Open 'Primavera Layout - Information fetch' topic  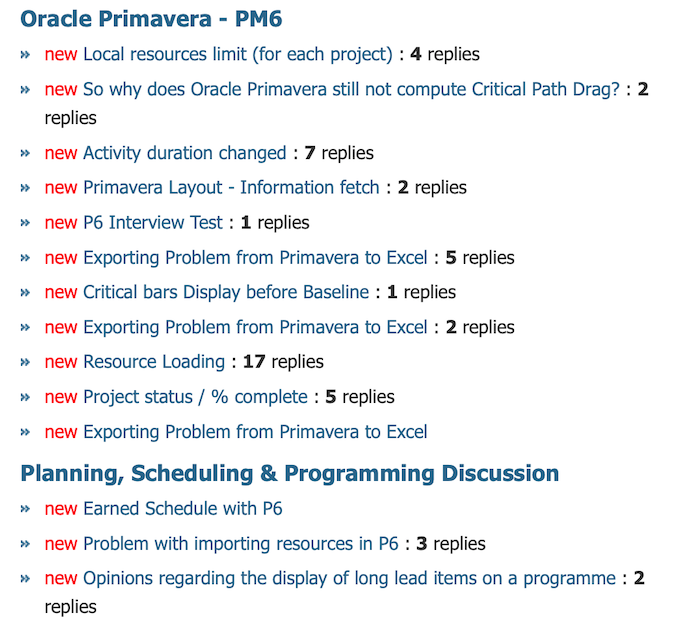[231, 188]
